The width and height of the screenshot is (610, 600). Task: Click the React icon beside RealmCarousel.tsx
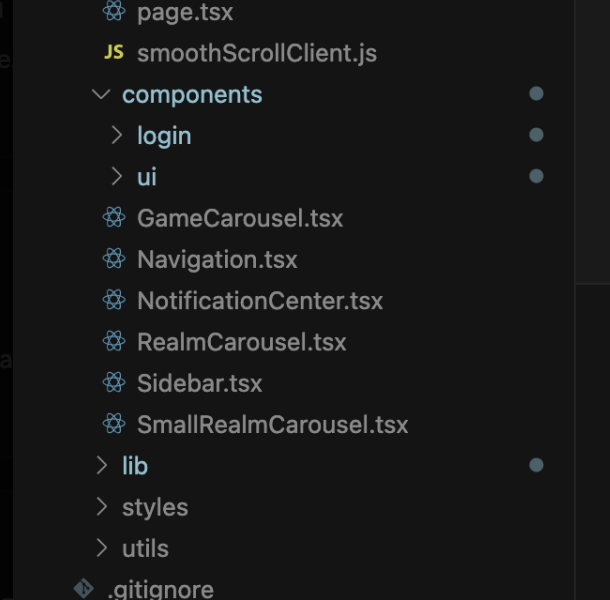114,341
